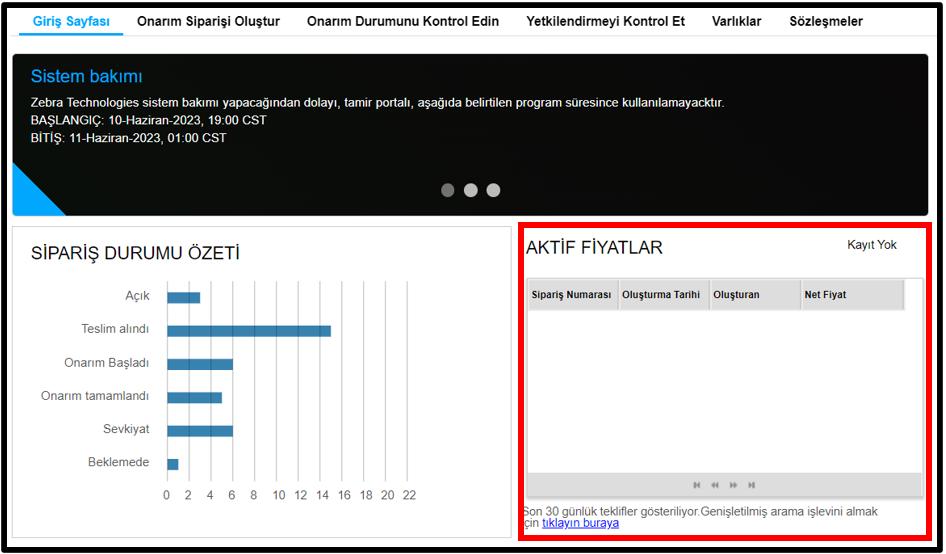946x554 pixels.
Task: Open Onarım Durumunu Kontrol Edin tab
Action: pos(403,22)
